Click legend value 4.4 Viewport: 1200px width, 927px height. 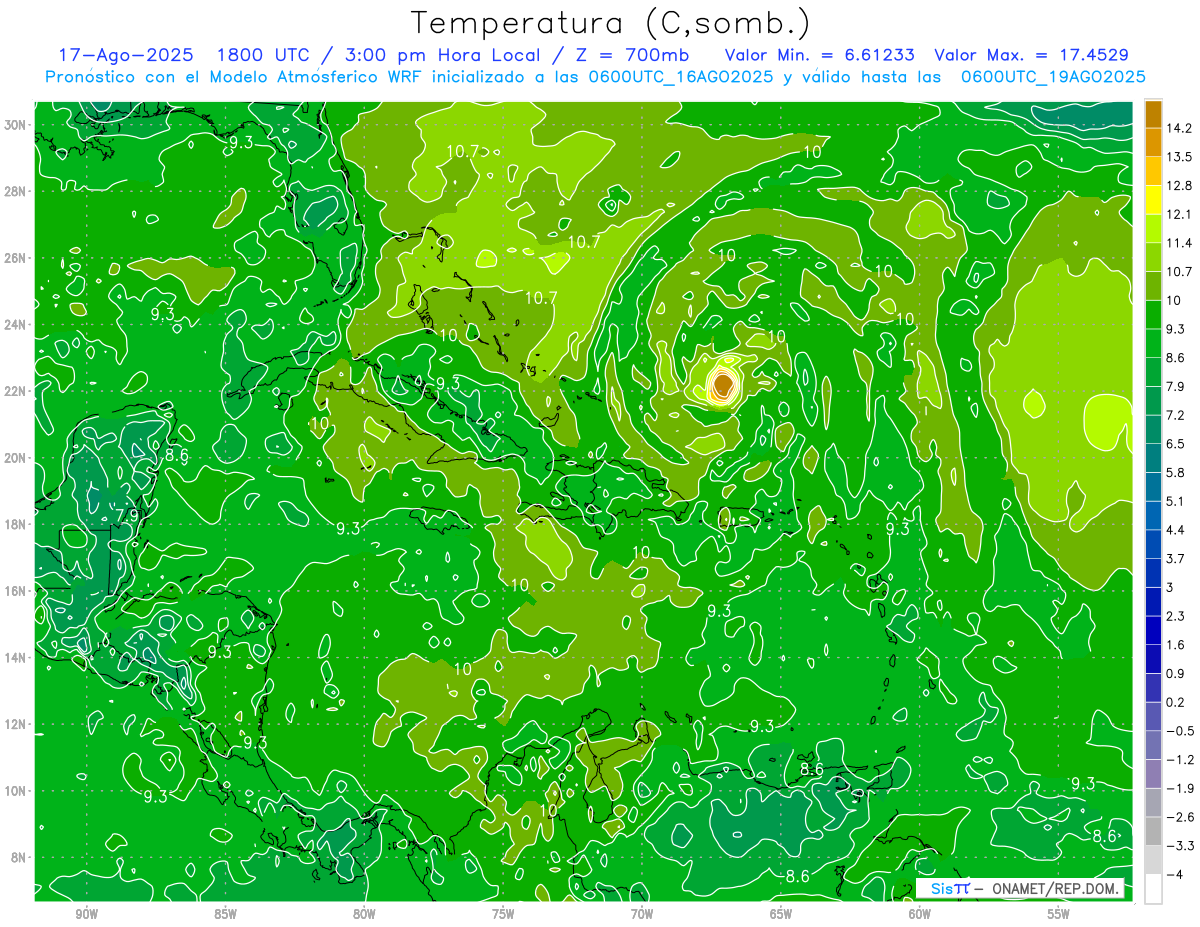pos(1175,530)
